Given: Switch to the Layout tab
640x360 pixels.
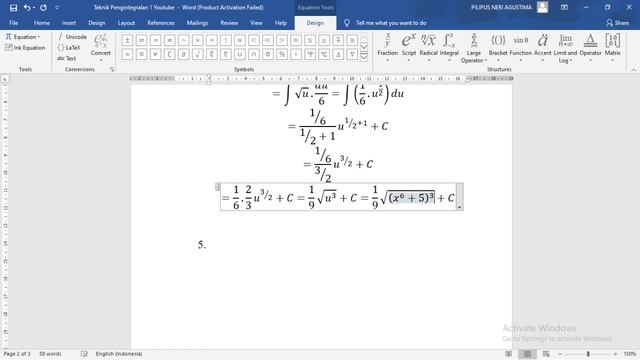Looking at the screenshot, I should [126, 23].
